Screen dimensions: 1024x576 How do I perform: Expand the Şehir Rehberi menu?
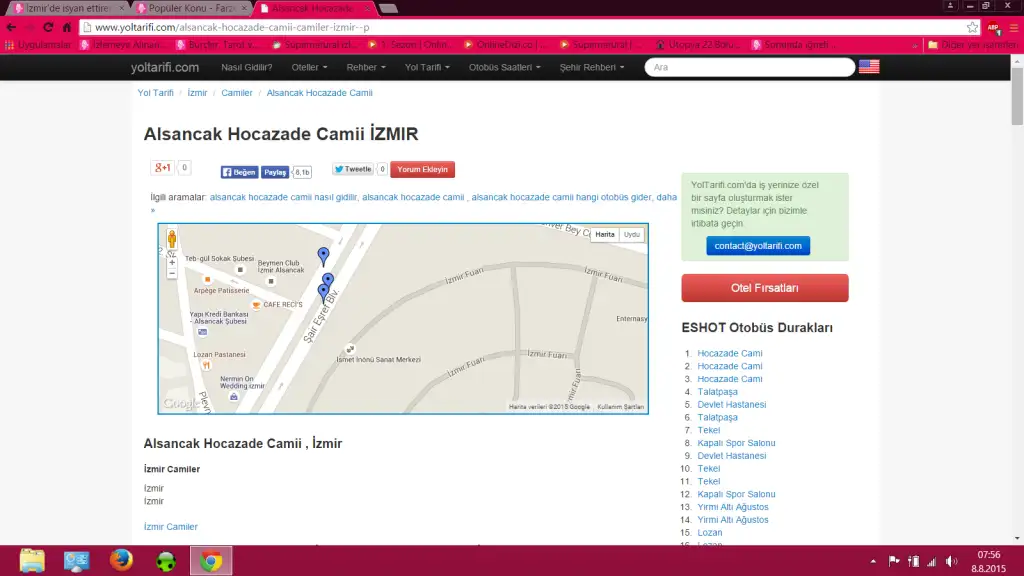592,67
